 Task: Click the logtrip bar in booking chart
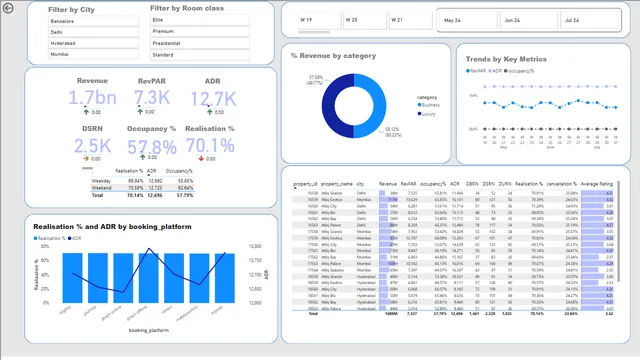[72, 278]
